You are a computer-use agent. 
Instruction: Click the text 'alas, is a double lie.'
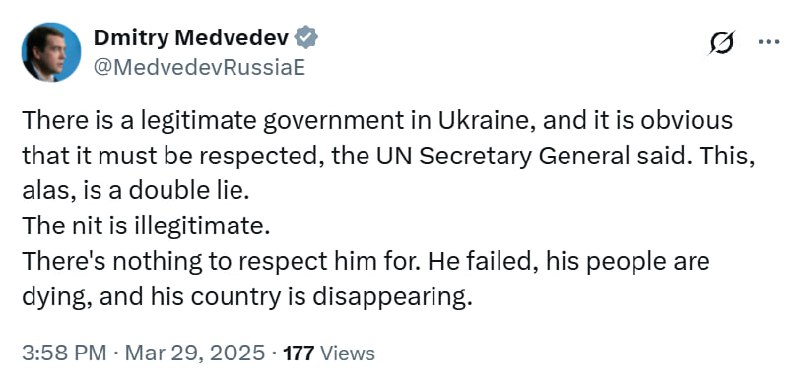point(136,191)
